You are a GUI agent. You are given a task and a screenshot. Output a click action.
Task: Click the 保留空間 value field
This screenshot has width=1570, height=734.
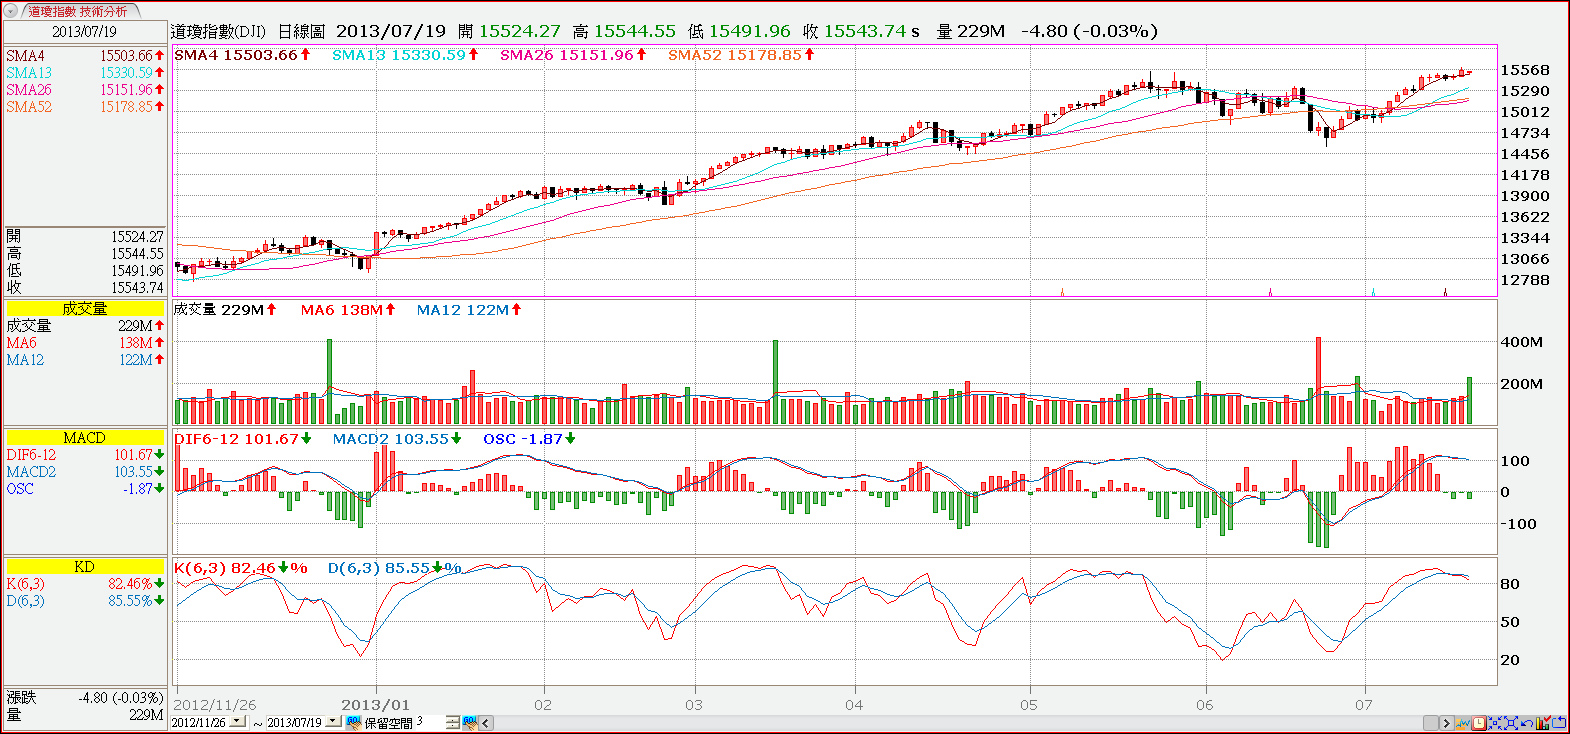(429, 722)
